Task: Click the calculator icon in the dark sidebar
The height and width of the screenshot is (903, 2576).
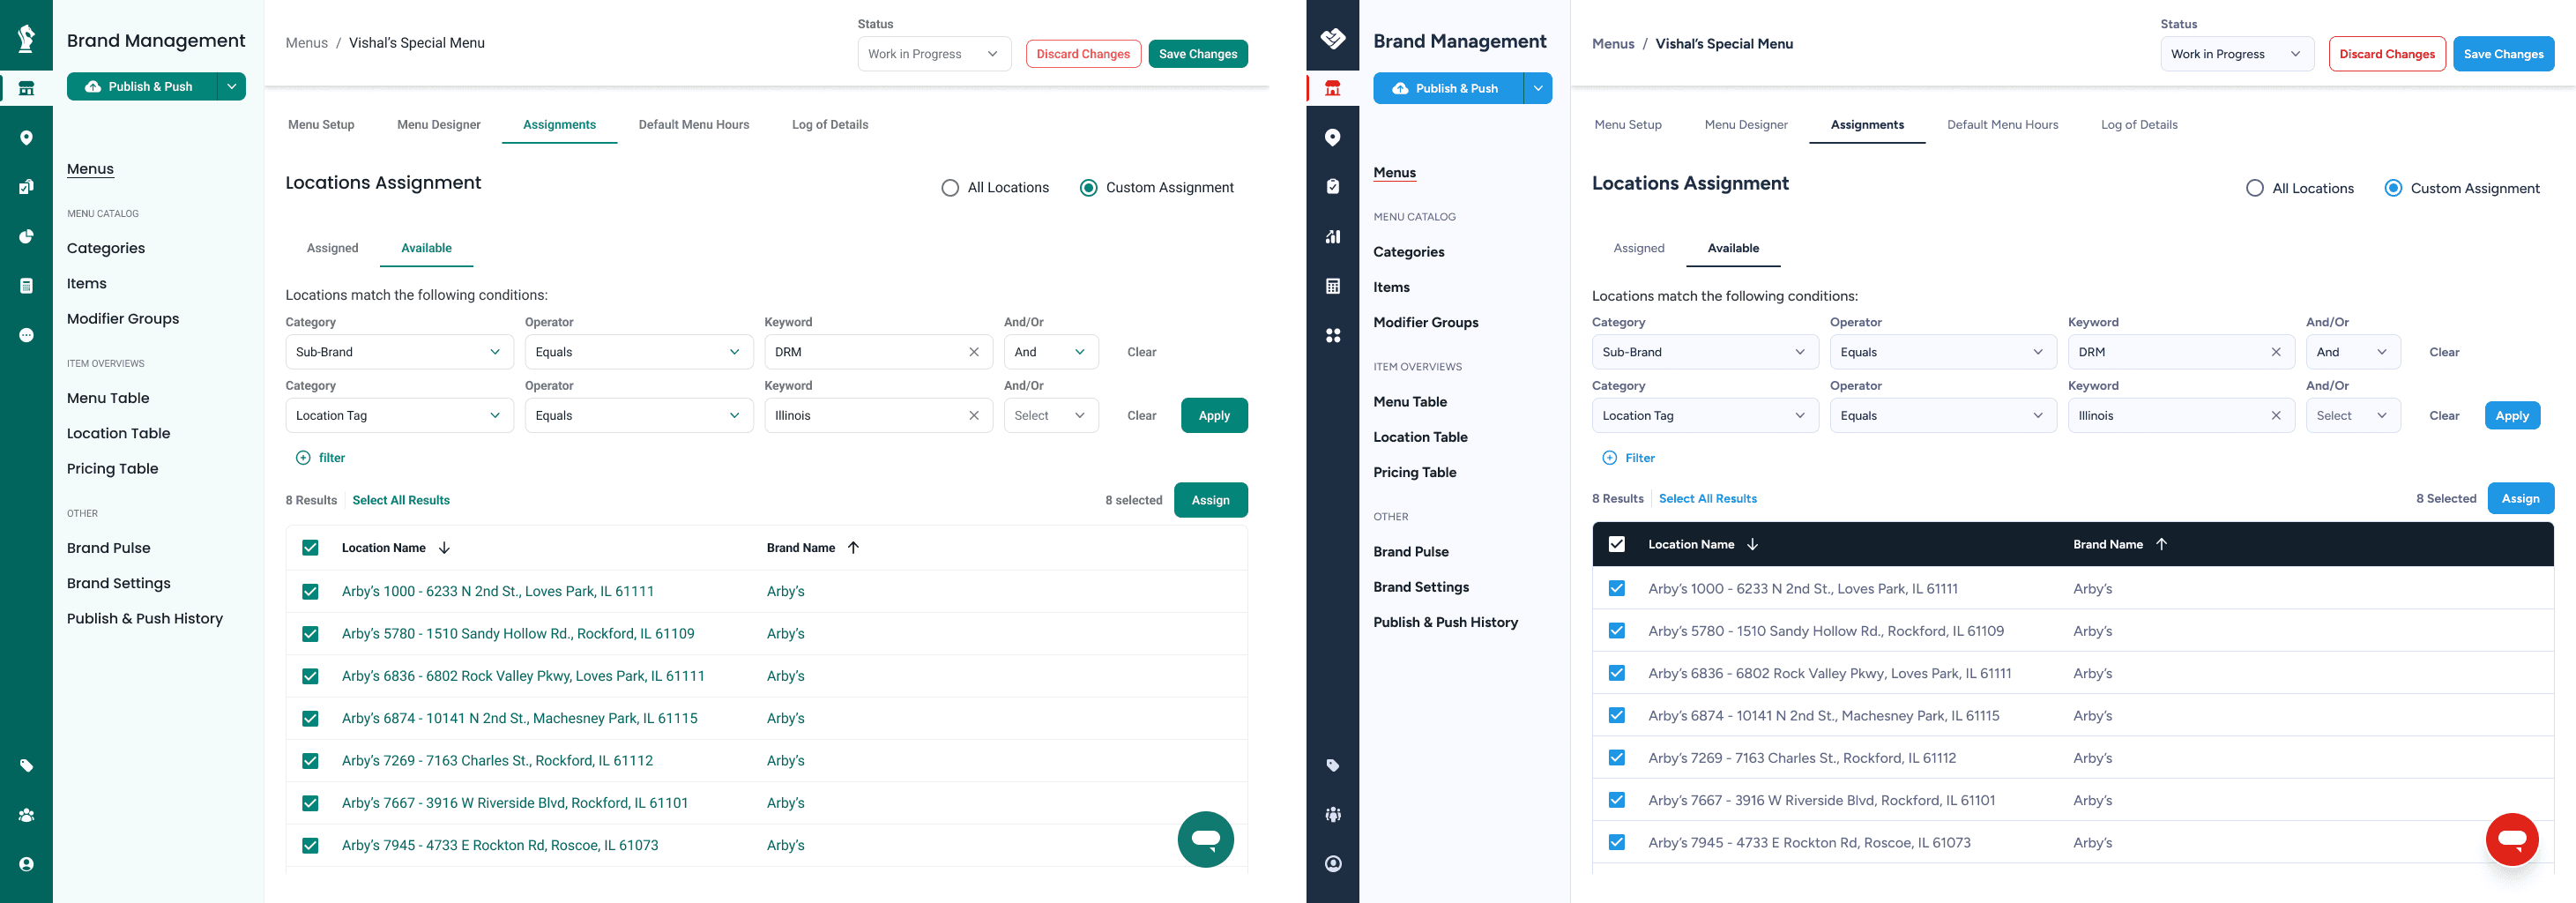Action: tap(1333, 286)
